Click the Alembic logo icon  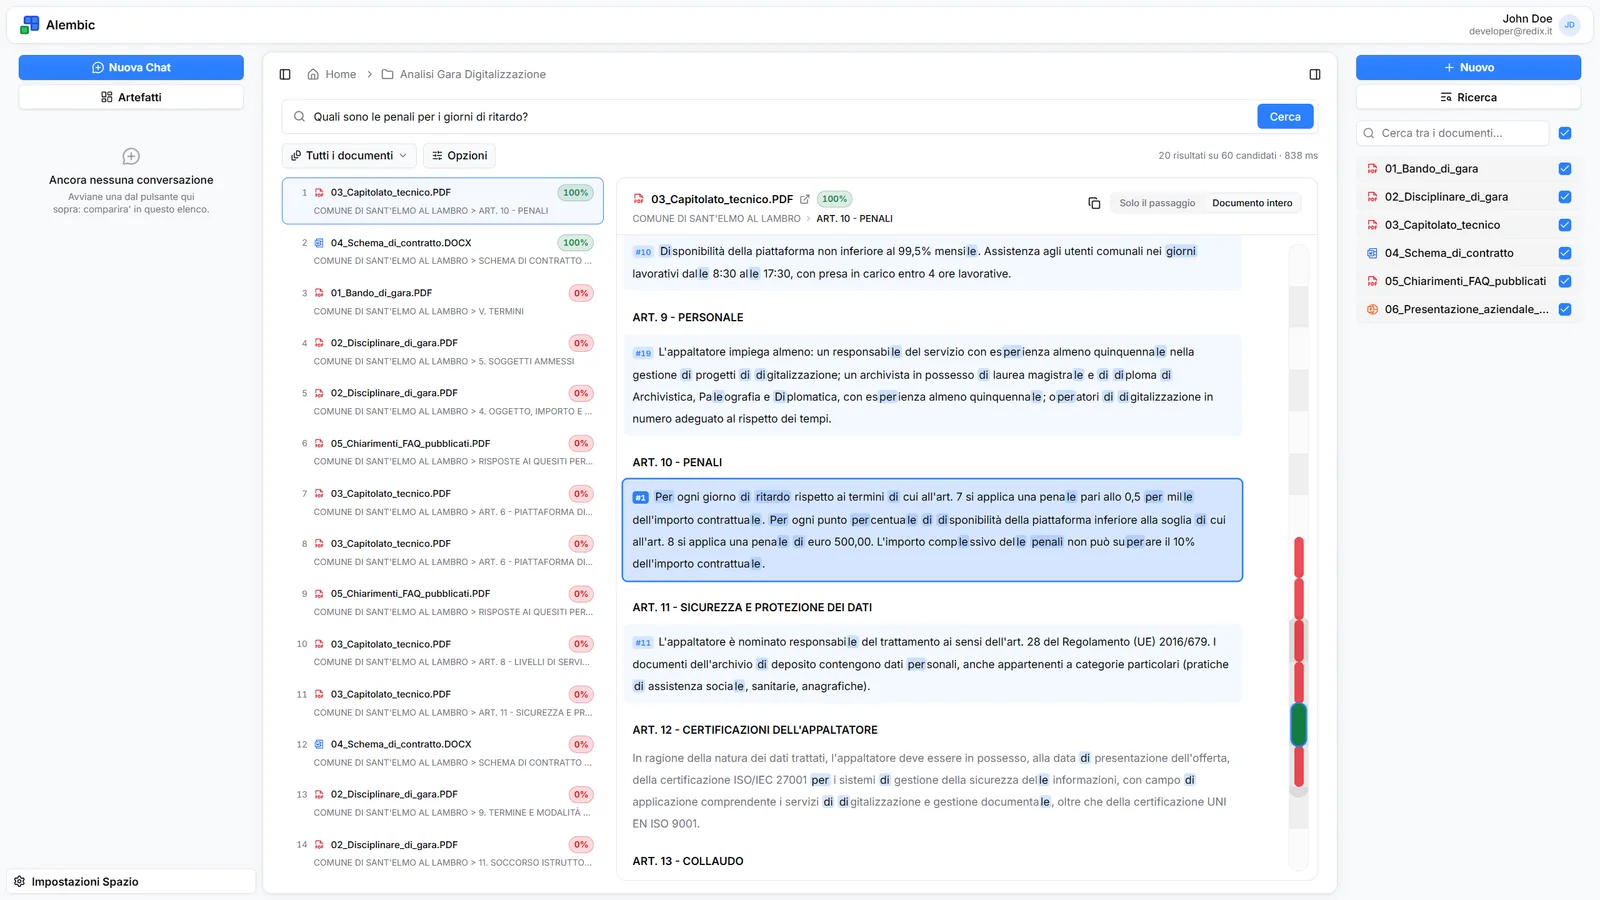[x=30, y=25]
